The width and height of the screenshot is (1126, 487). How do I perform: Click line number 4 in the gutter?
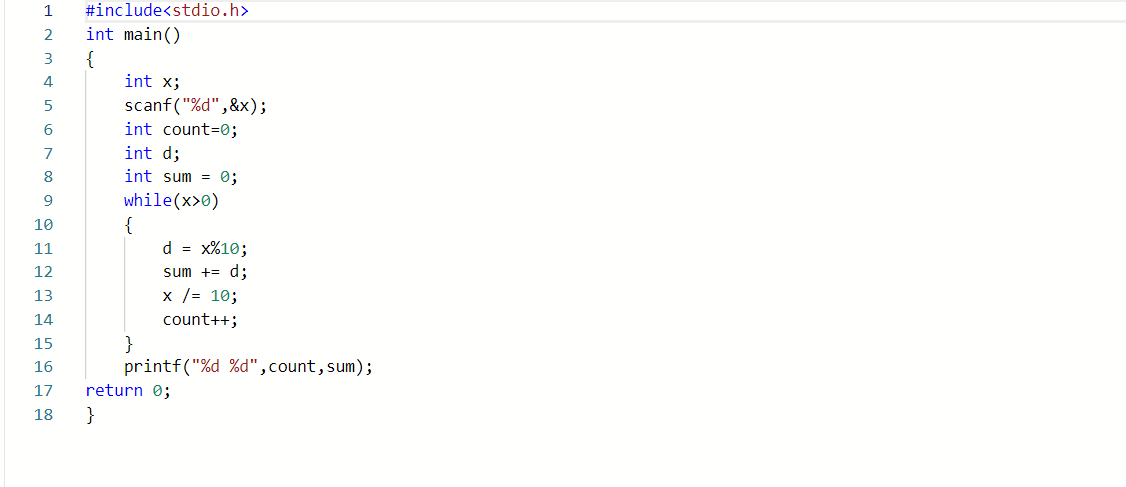coord(46,82)
